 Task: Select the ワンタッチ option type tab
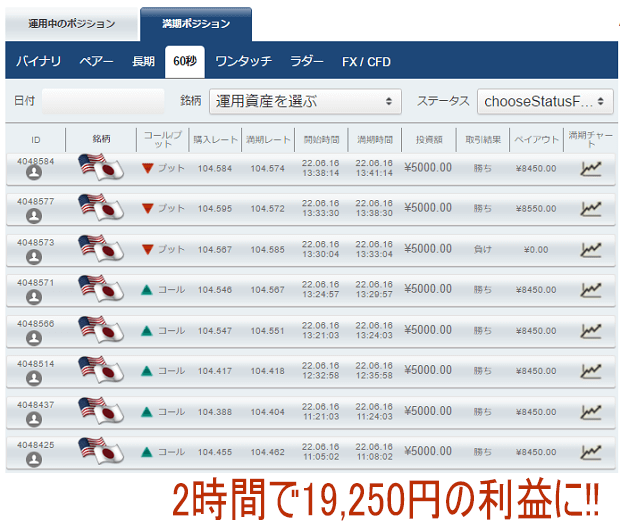tap(244, 62)
